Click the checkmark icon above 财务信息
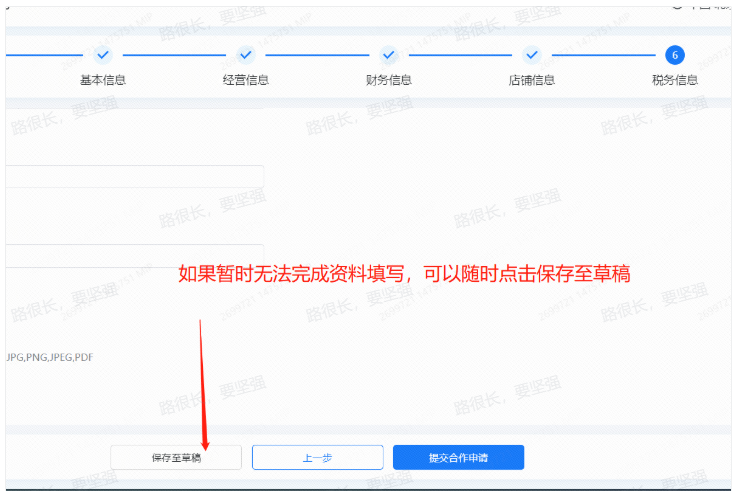This screenshot has width=740, height=504. click(389, 55)
